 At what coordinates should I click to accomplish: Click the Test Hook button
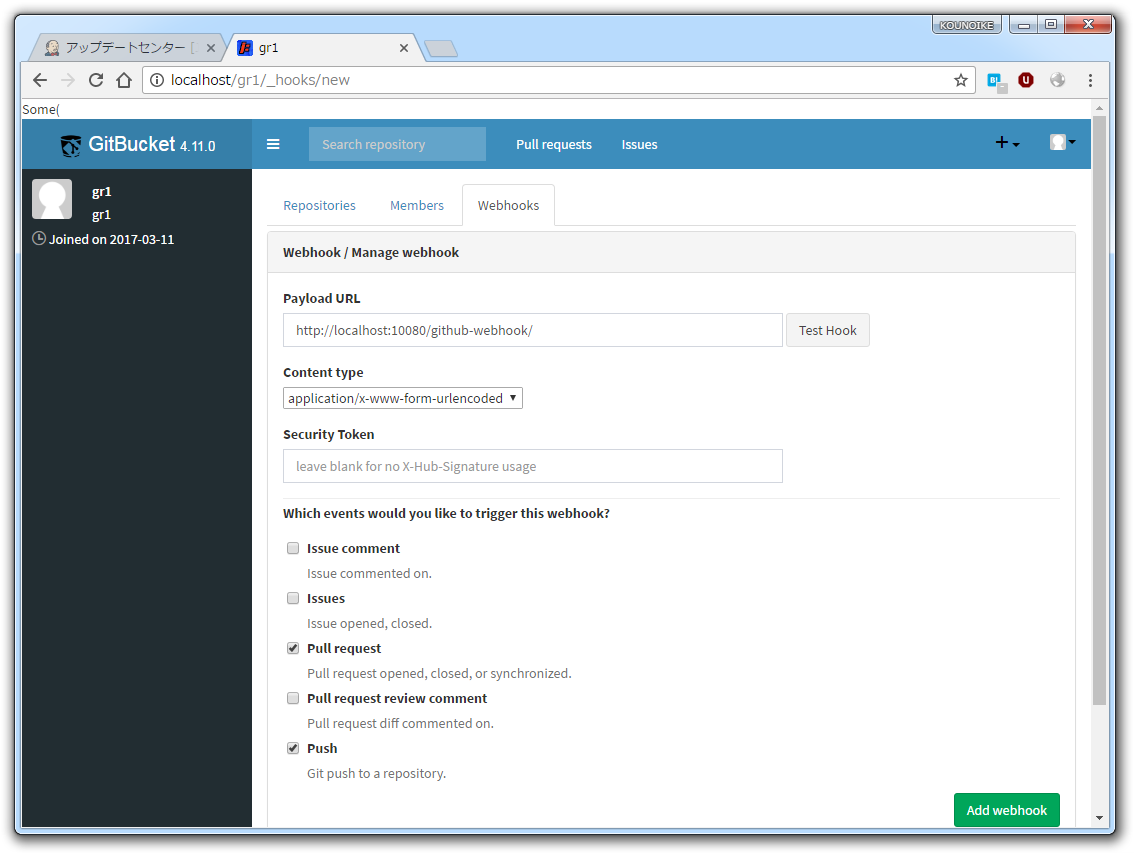click(827, 330)
